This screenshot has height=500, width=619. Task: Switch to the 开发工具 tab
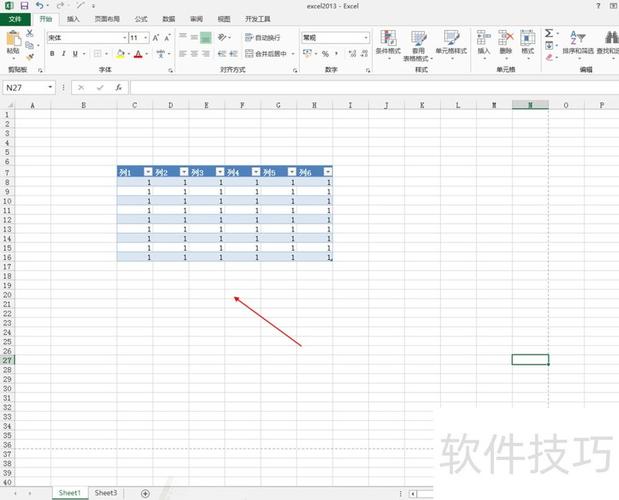[x=258, y=19]
